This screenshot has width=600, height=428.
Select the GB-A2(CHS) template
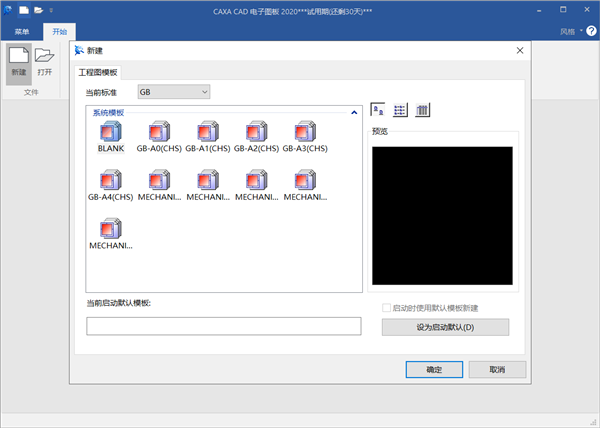(x=256, y=137)
